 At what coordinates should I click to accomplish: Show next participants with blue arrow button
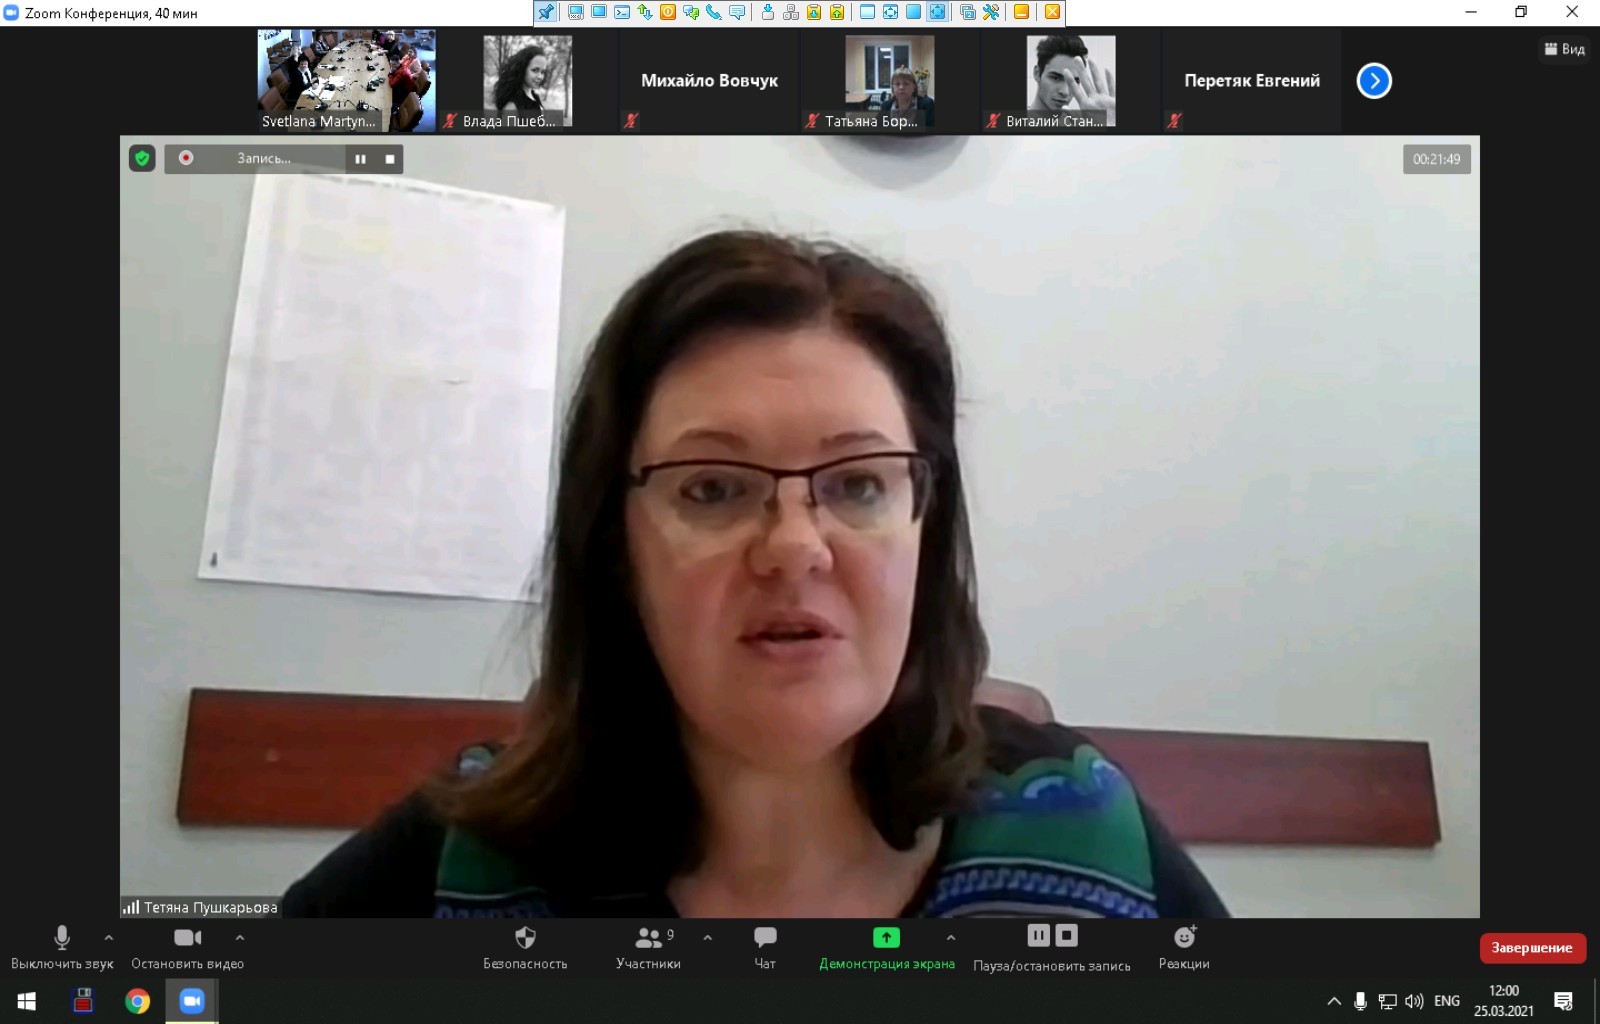(x=1374, y=81)
